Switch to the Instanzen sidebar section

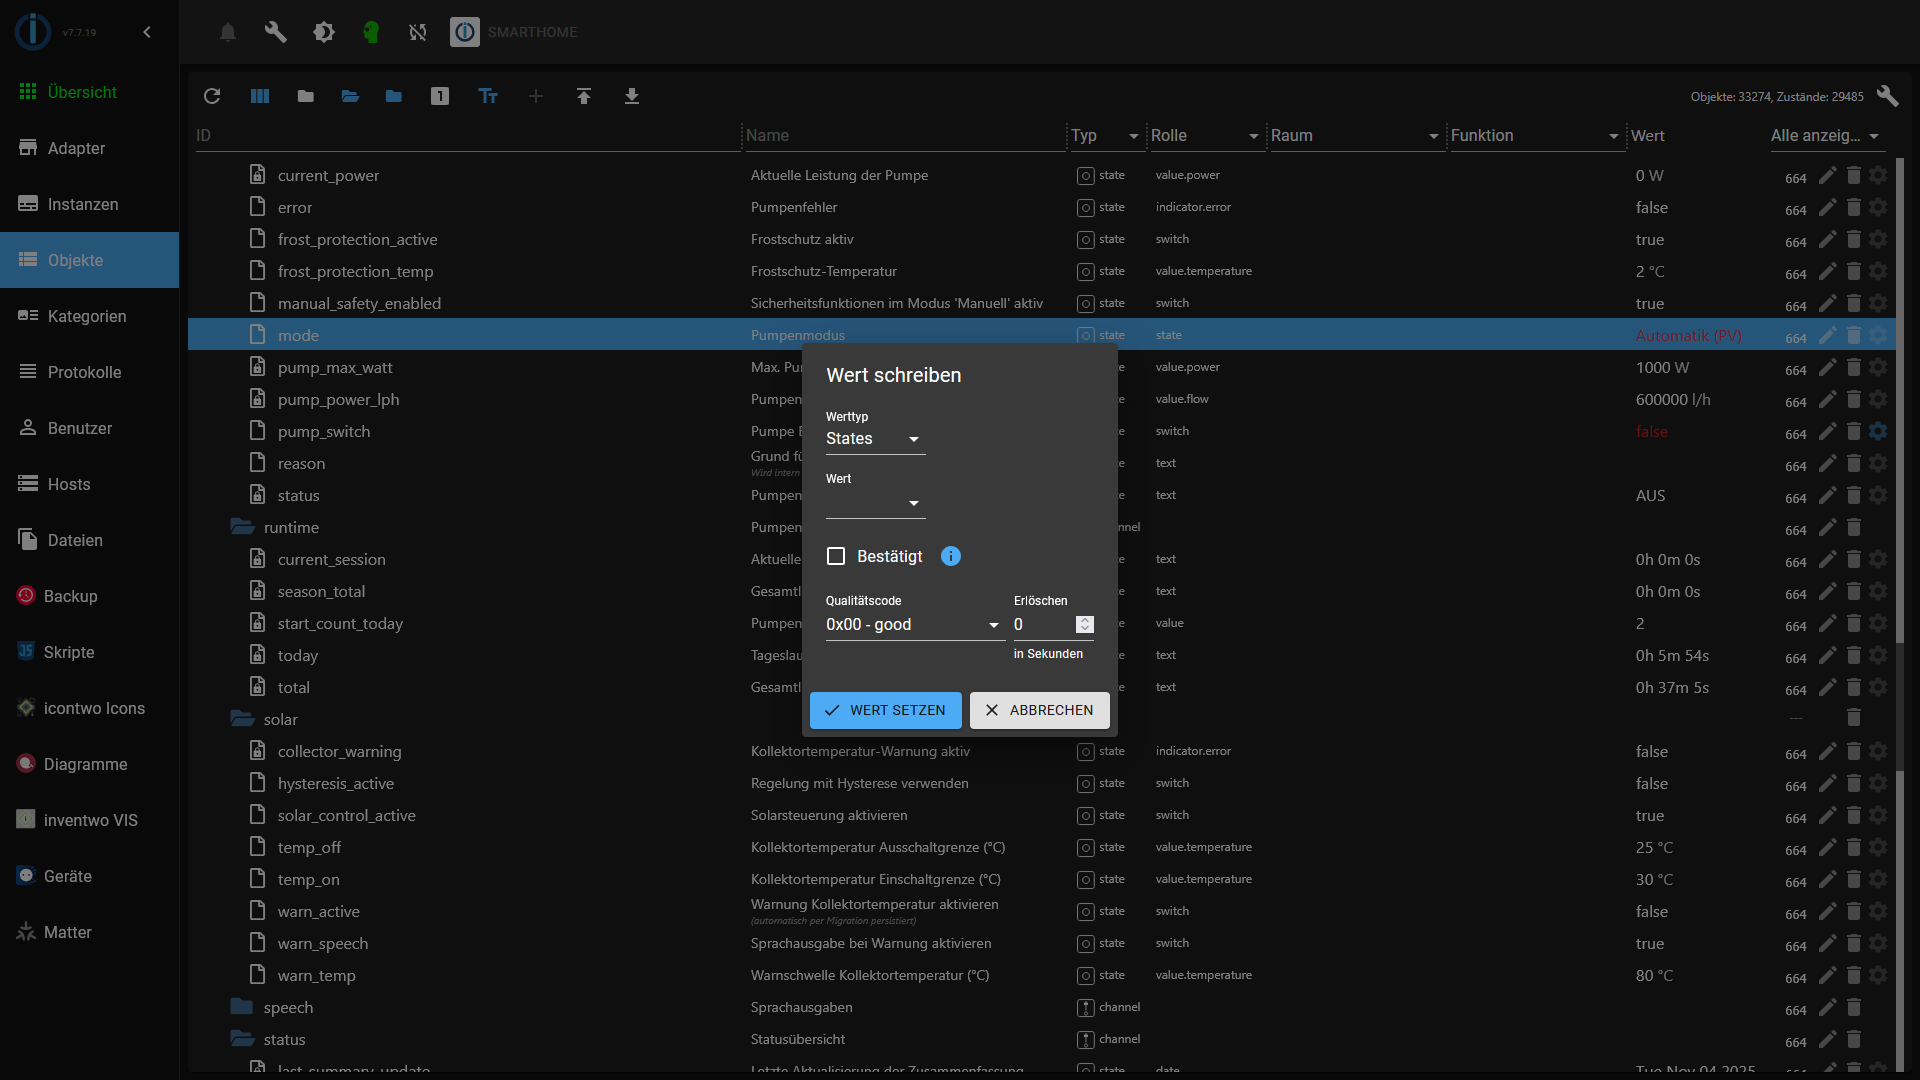click(x=81, y=204)
